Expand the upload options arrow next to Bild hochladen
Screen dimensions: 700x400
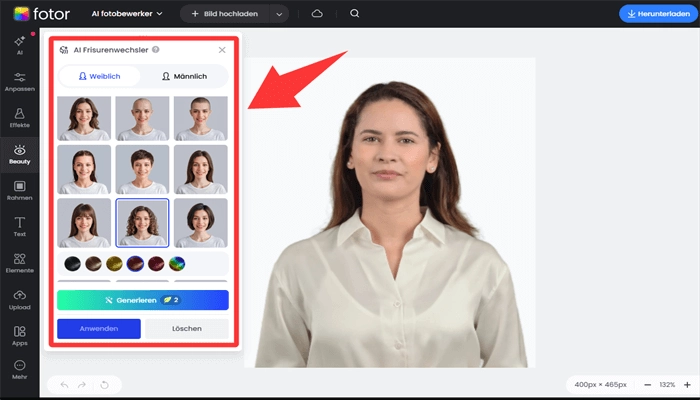[x=279, y=14]
